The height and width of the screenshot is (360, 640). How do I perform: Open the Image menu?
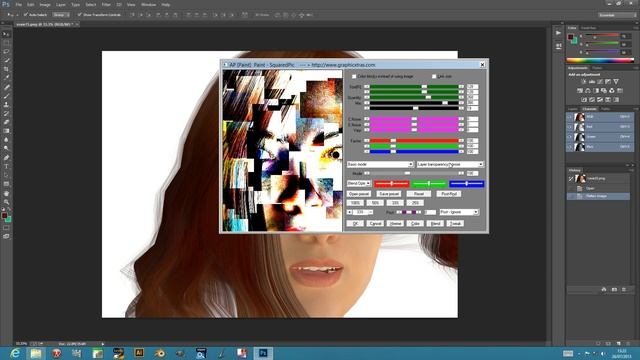coord(45,4)
